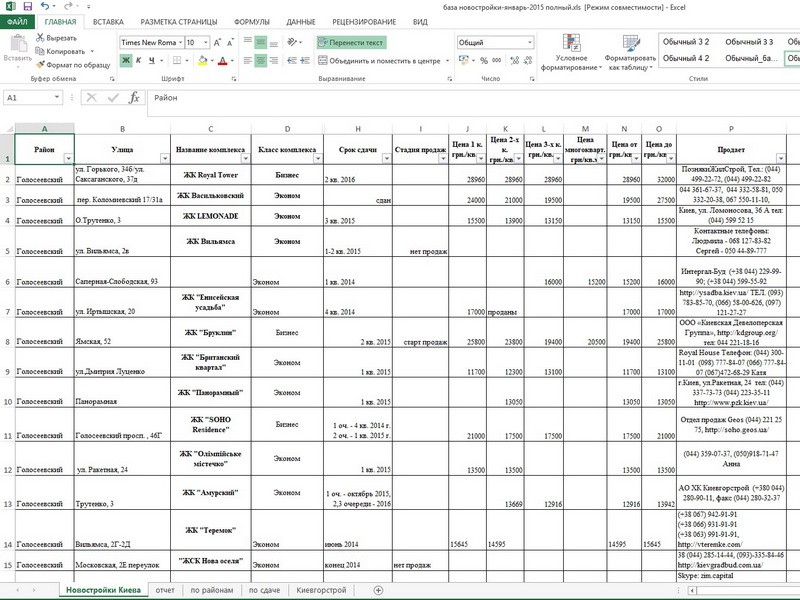Click the cell borders icon
Image resolution: width=800 pixels, height=600 pixels.
(177, 60)
